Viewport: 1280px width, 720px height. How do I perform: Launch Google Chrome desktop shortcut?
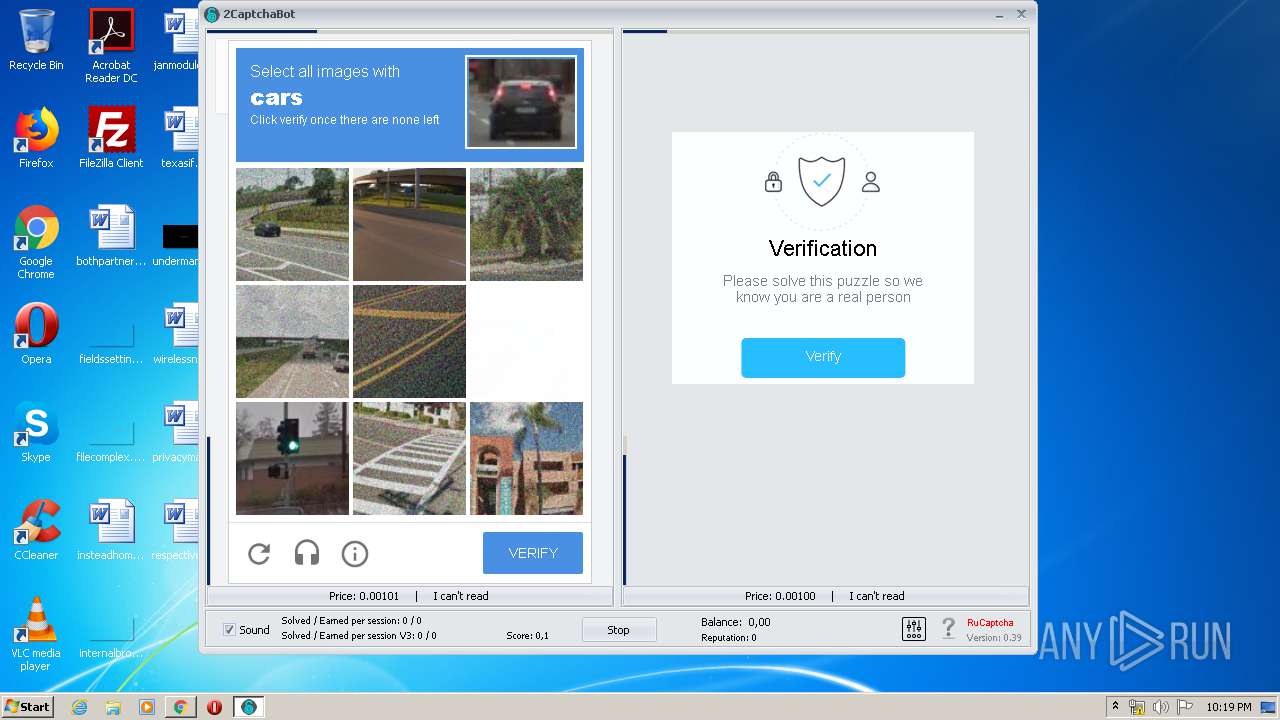(x=36, y=242)
